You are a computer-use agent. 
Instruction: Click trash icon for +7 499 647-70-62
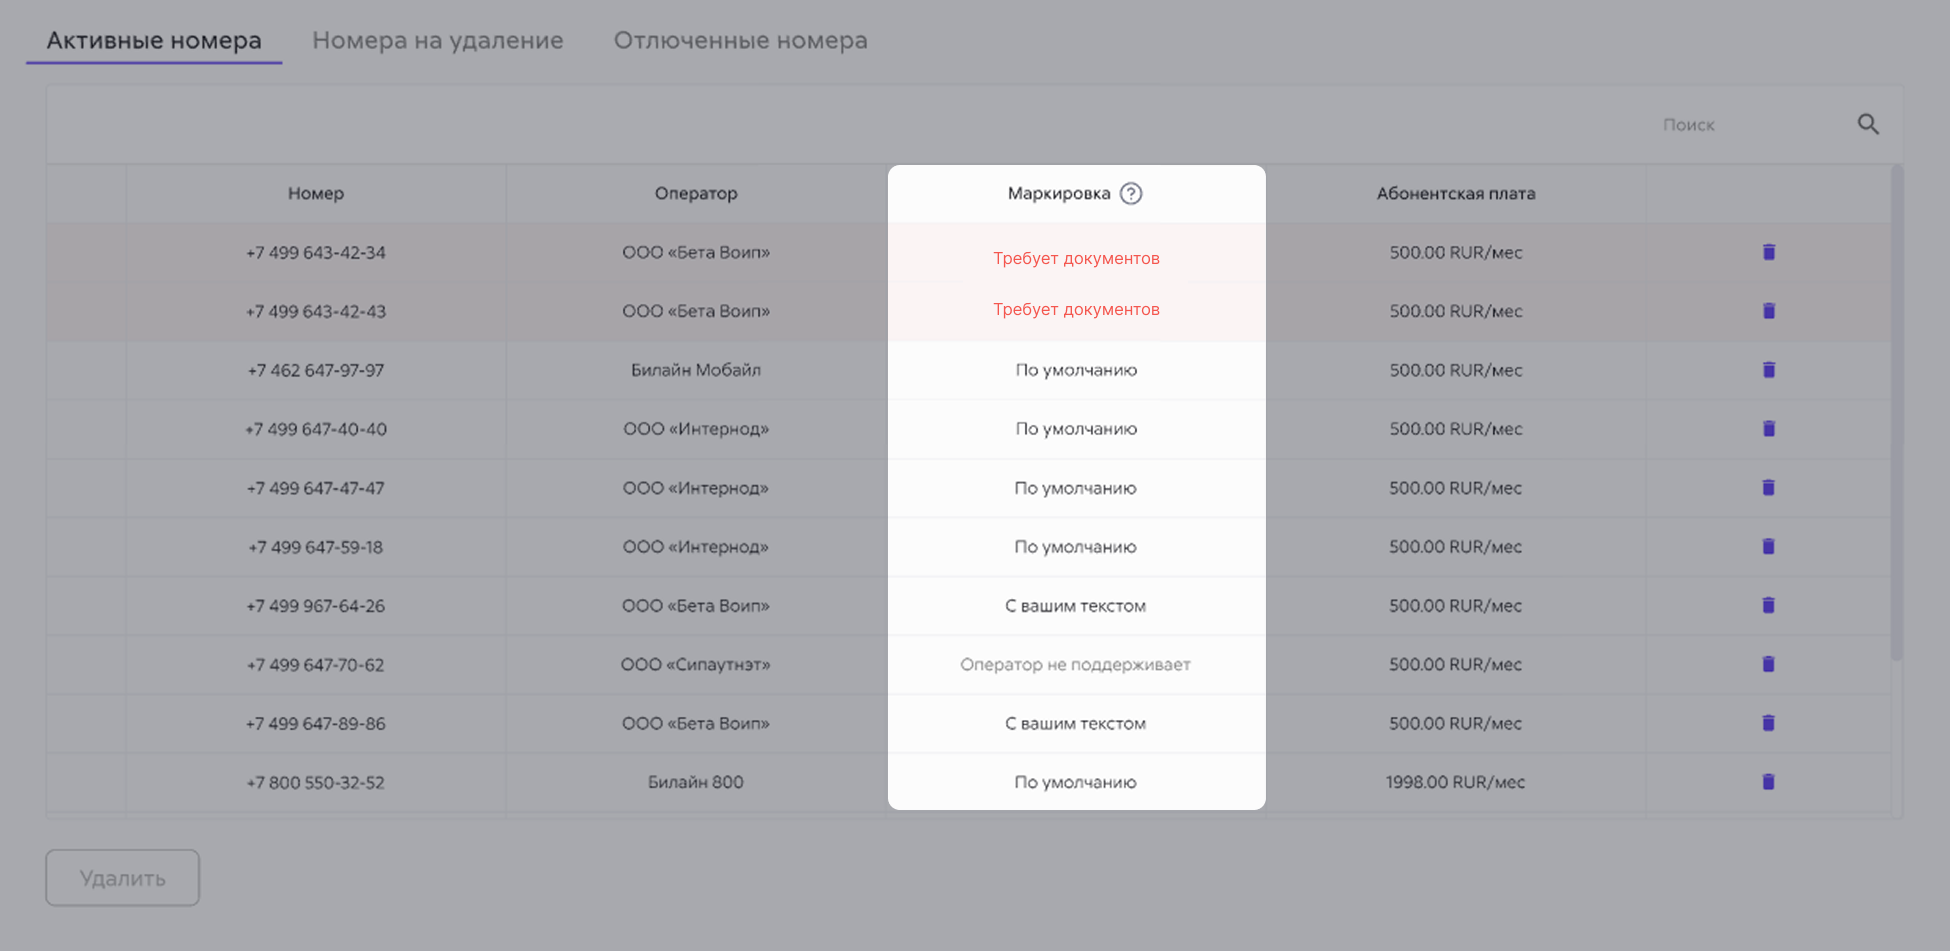(1768, 664)
